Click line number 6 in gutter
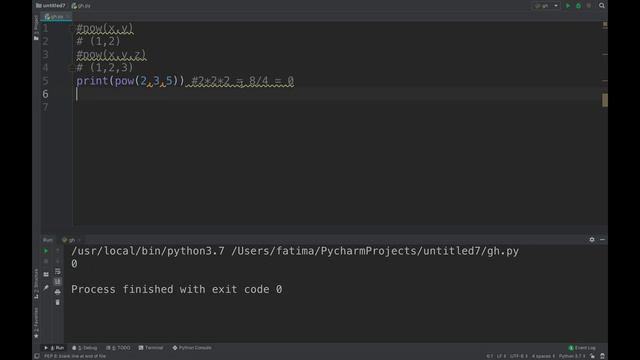This screenshot has width=640, height=360. click(45, 94)
